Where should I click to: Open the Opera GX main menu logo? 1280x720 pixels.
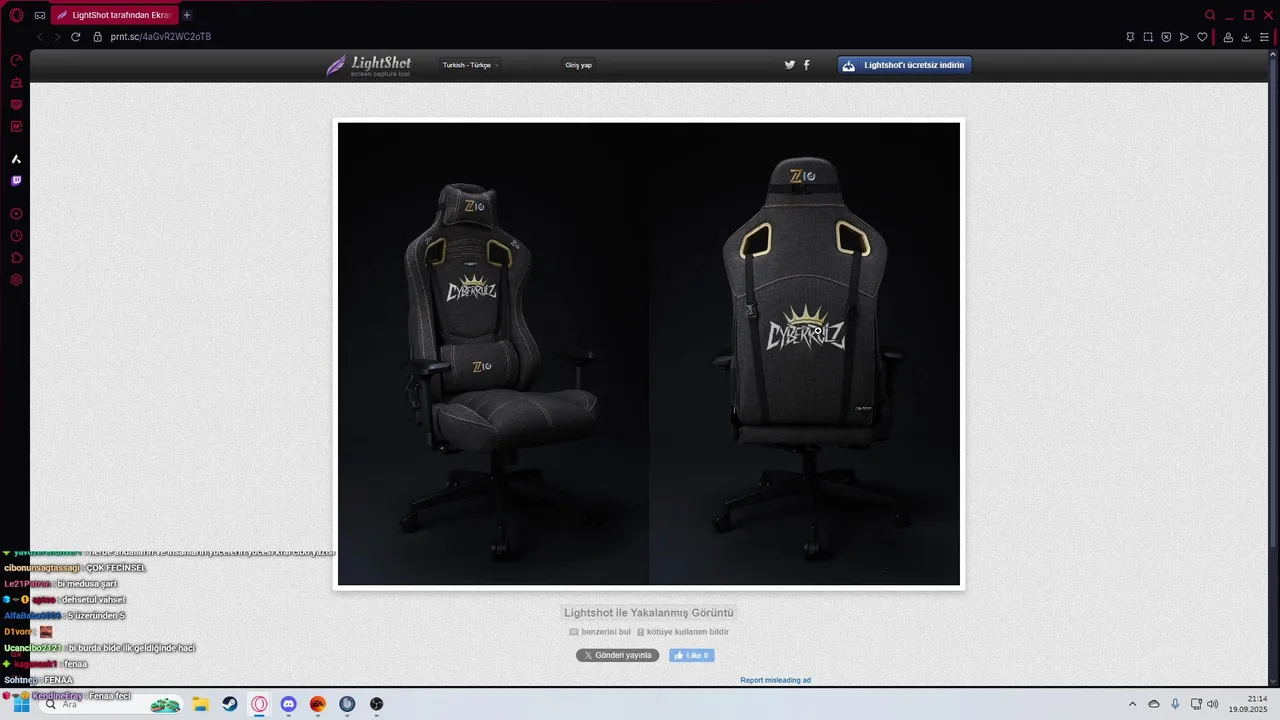coord(16,15)
